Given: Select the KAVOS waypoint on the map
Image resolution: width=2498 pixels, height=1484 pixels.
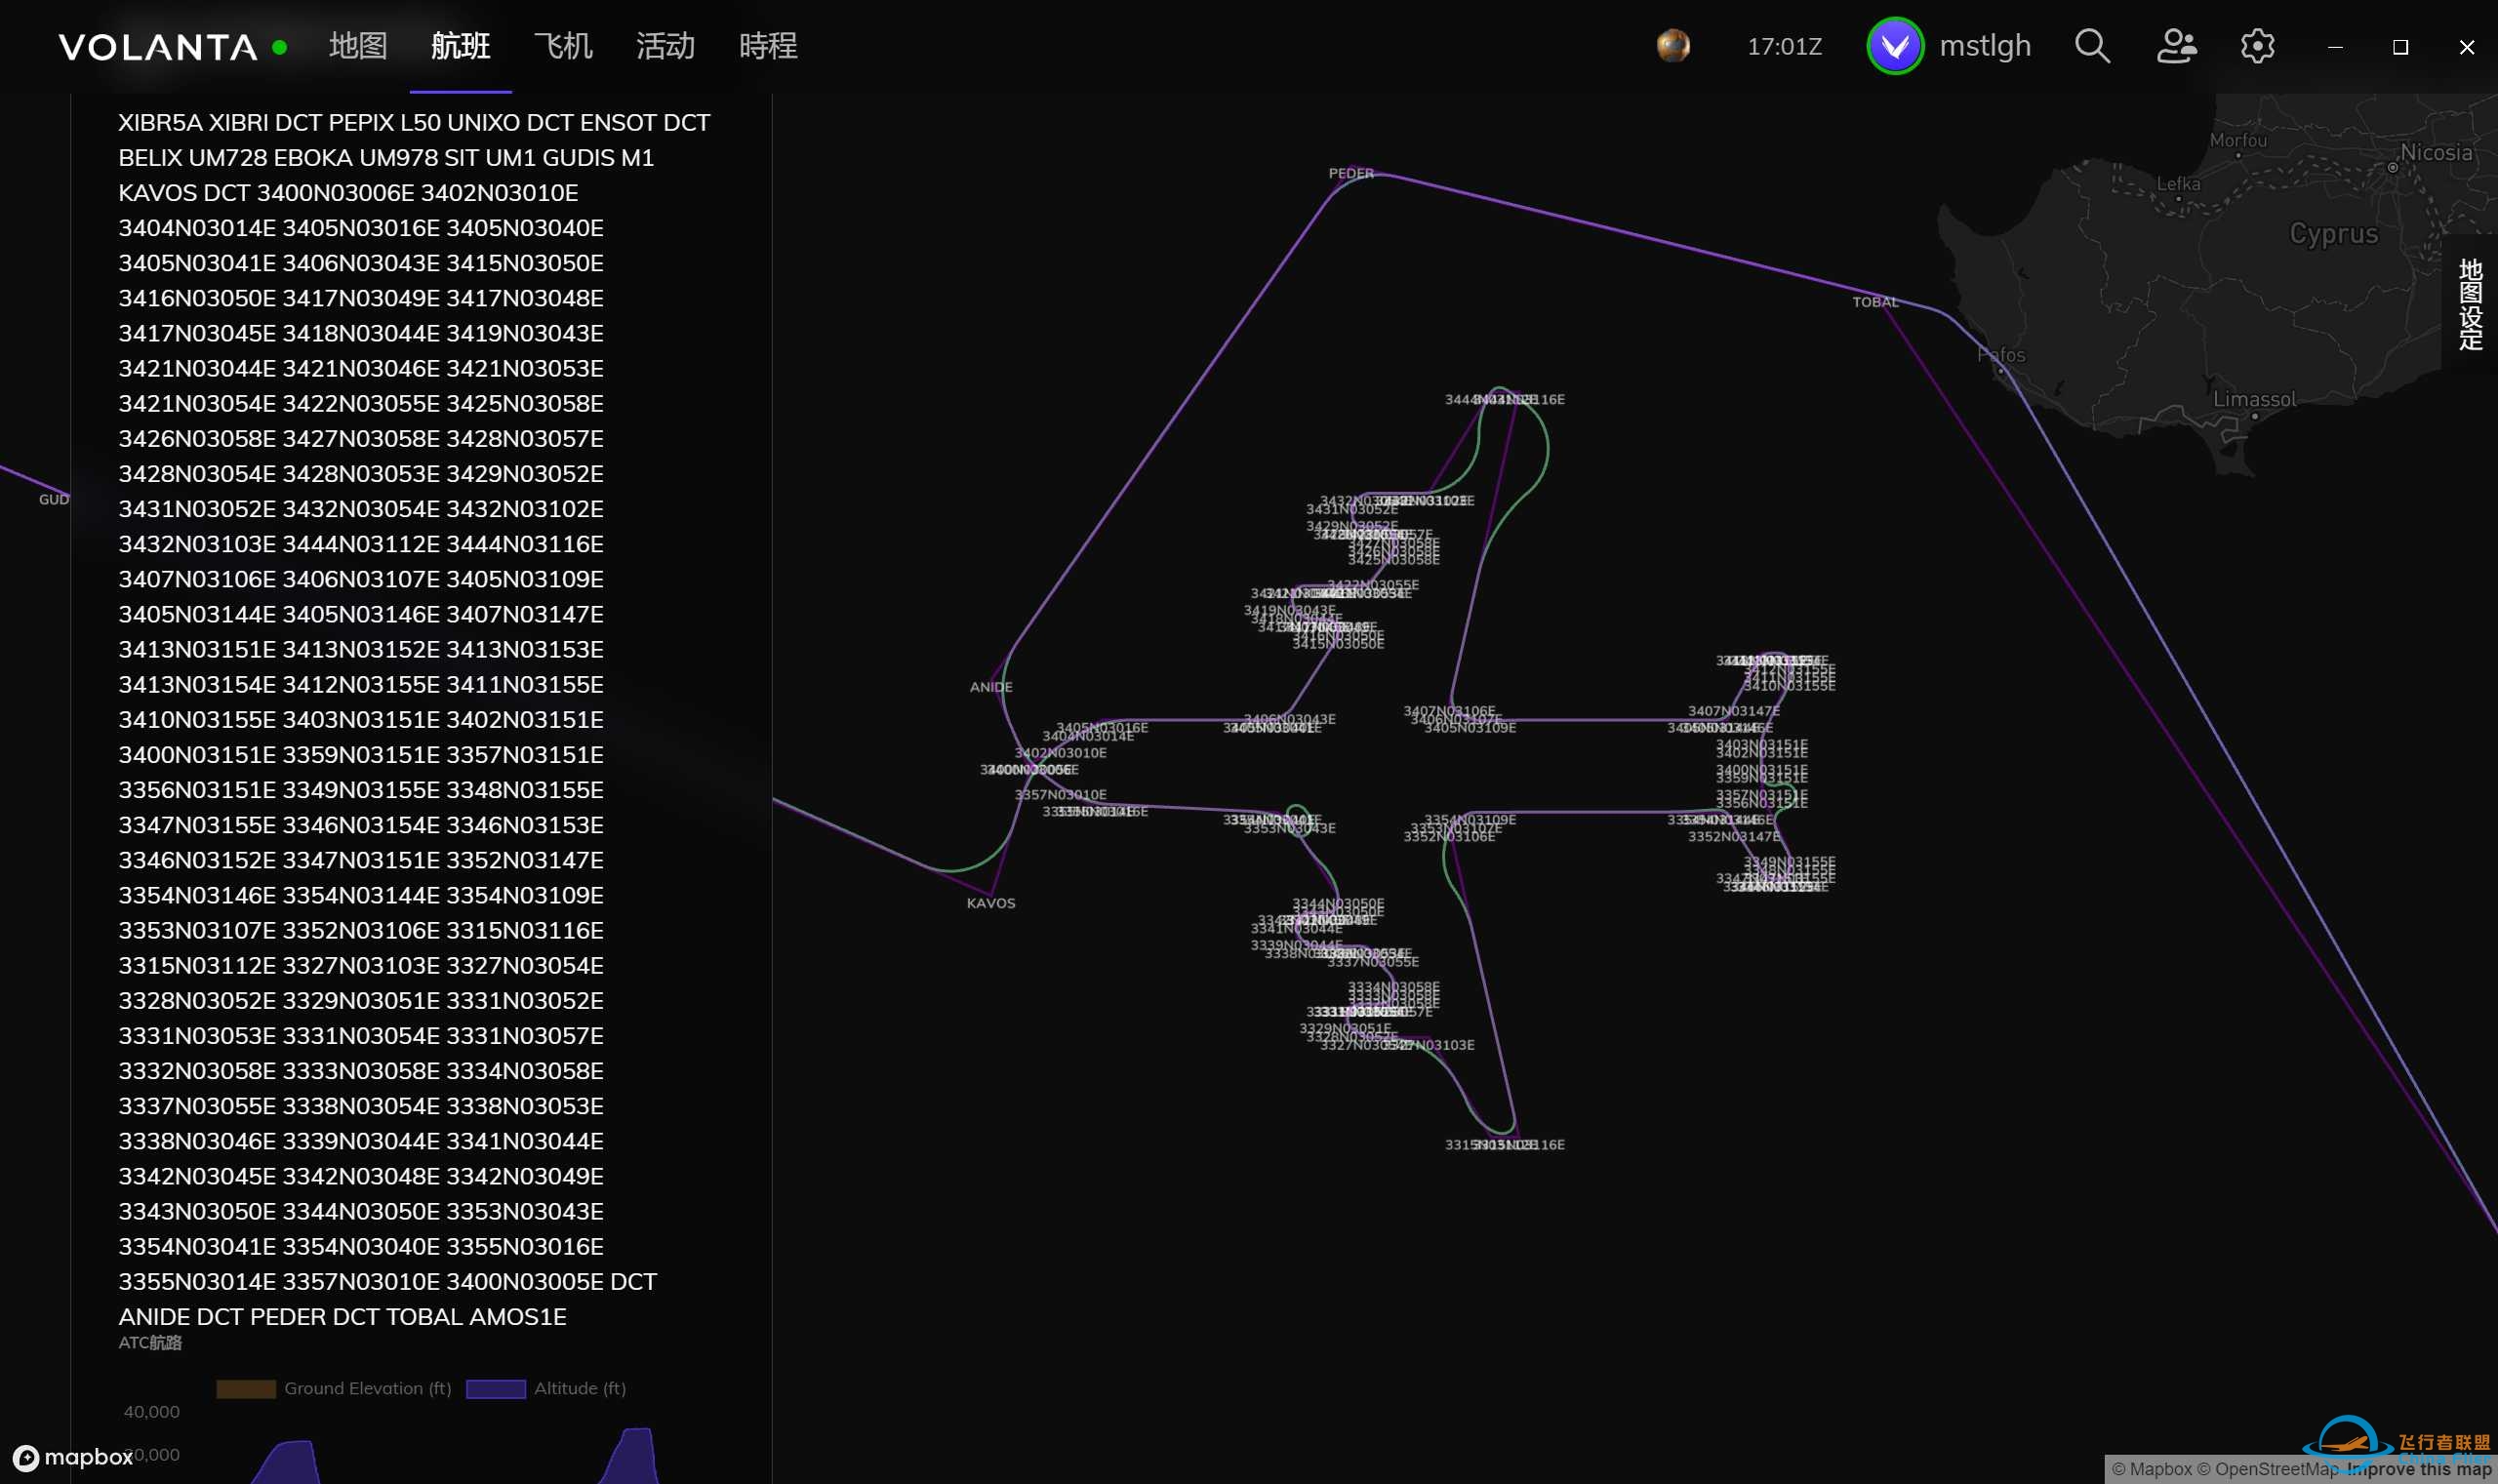Looking at the screenshot, I should tap(990, 903).
